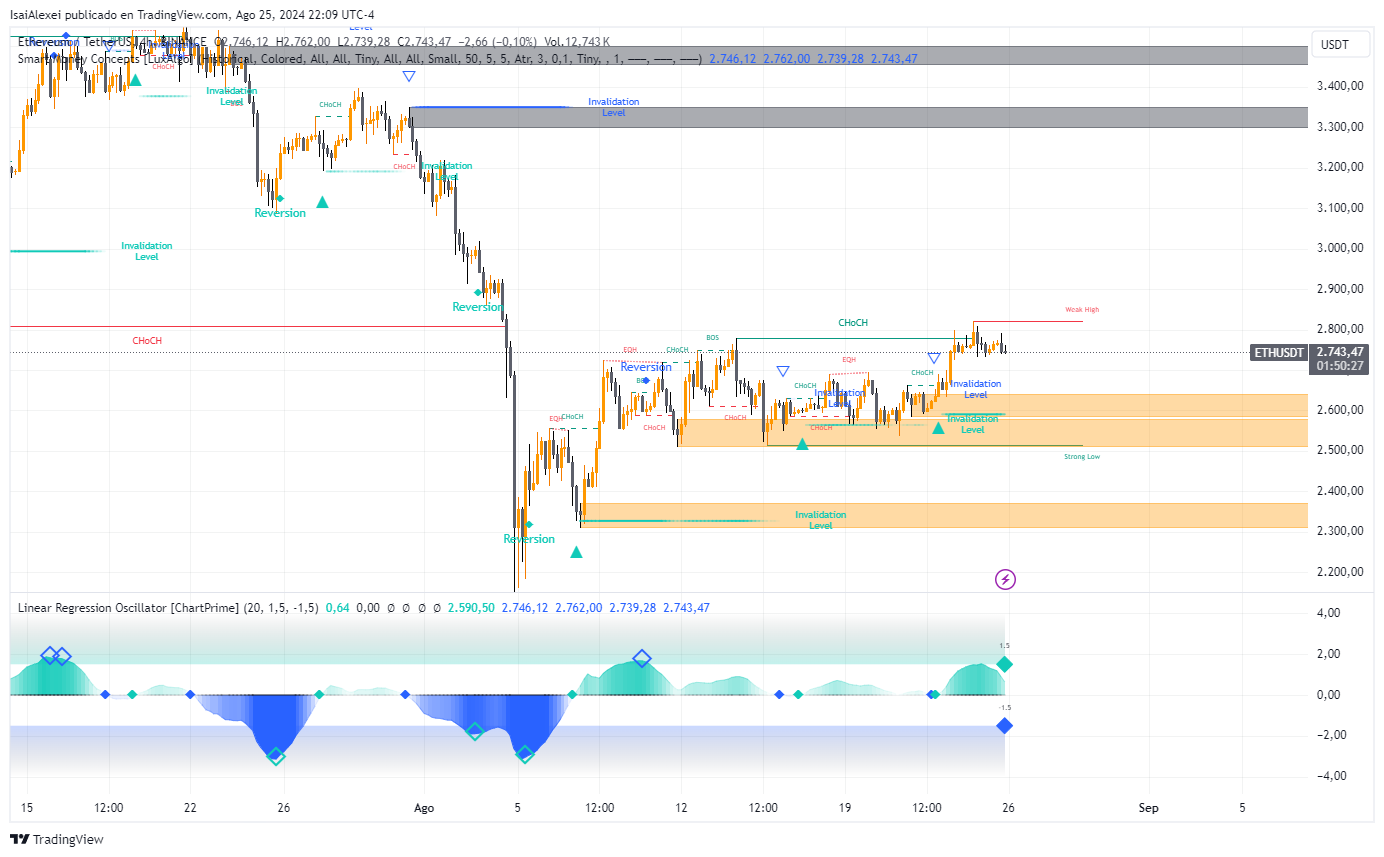Viewport: 1384px width, 857px height.
Task: Click the 2.500,00 price axis label
Action: [x=1341, y=450]
